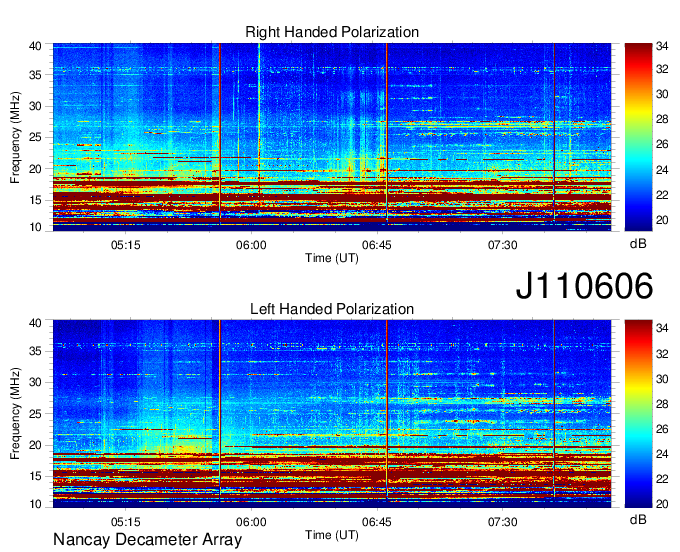Viewport: 680px width, 552px height.
Task: Click the 06:45 time tick of the lower plot
Action: click(x=376, y=522)
